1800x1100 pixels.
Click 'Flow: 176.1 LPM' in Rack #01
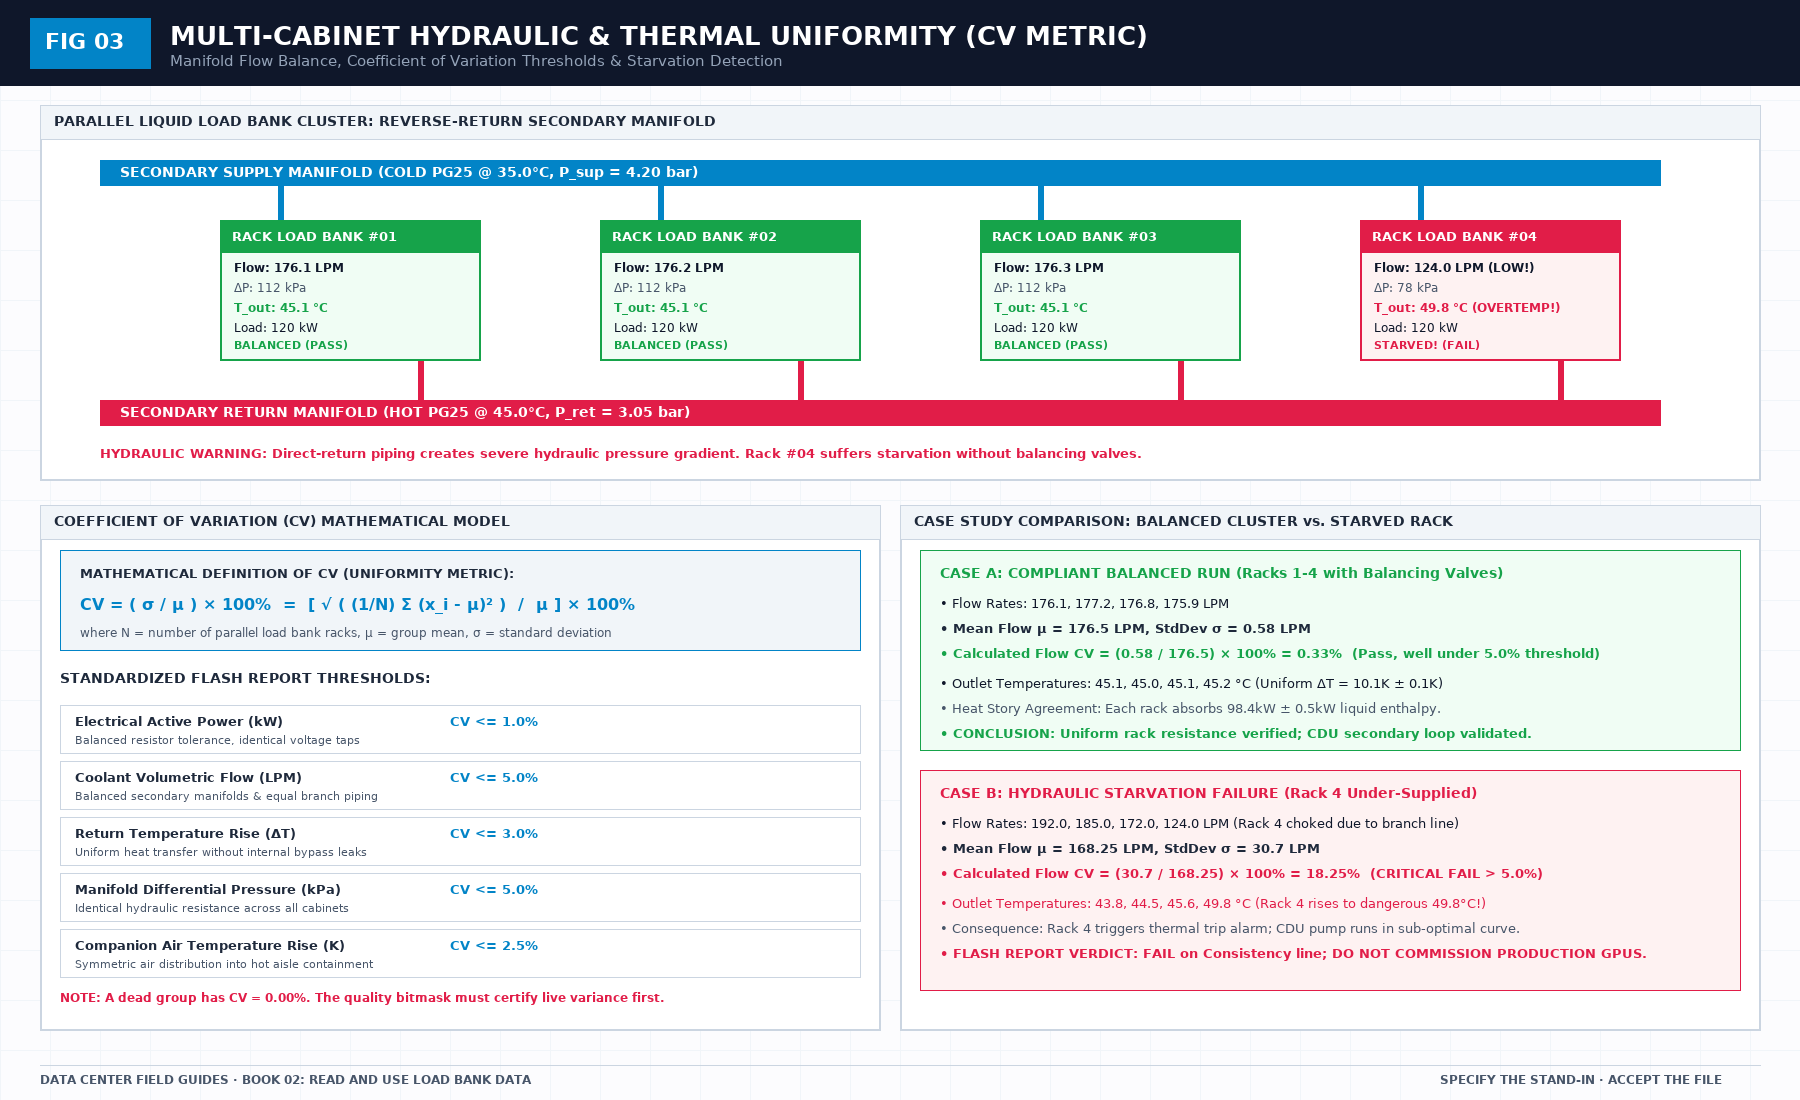(289, 268)
